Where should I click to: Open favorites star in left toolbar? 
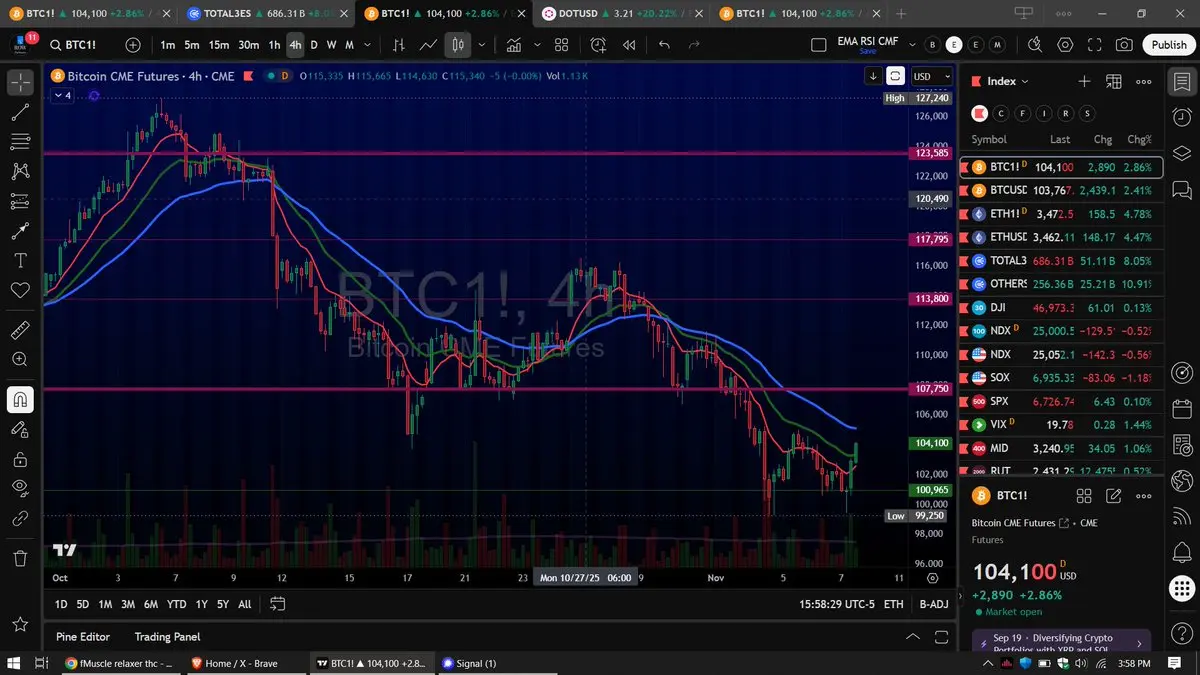pyautogui.click(x=20, y=624)
